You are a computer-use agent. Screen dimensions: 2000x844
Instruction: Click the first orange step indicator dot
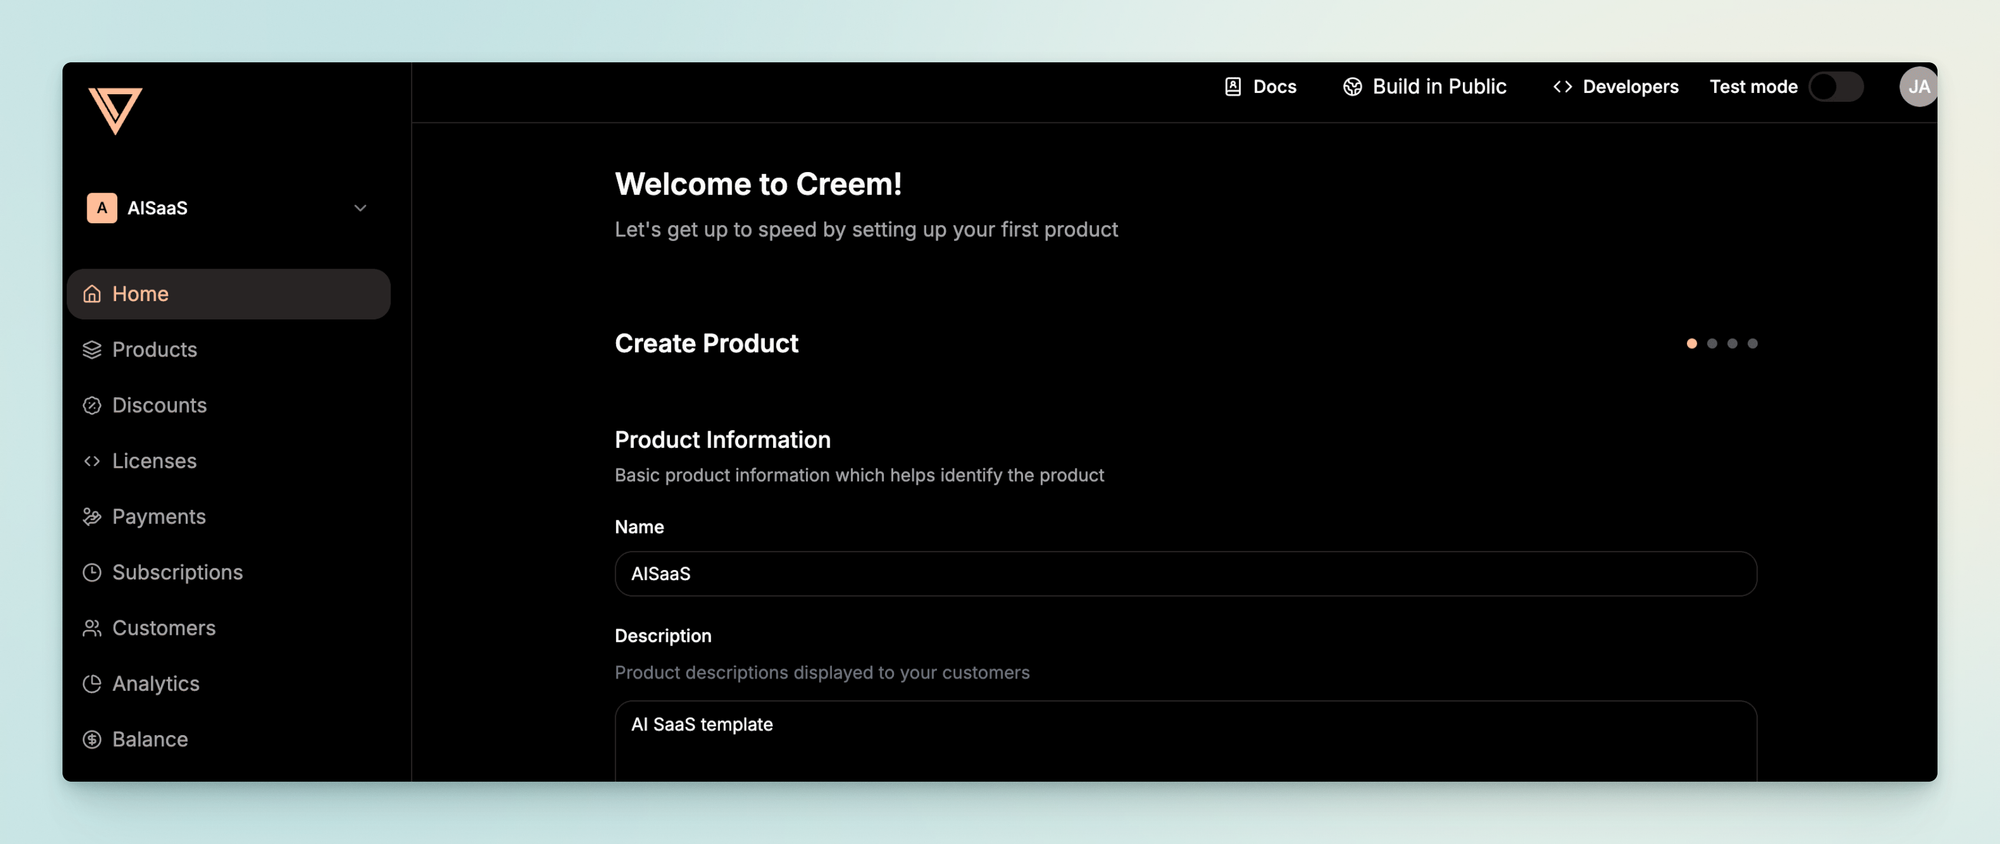point(1692,343)
